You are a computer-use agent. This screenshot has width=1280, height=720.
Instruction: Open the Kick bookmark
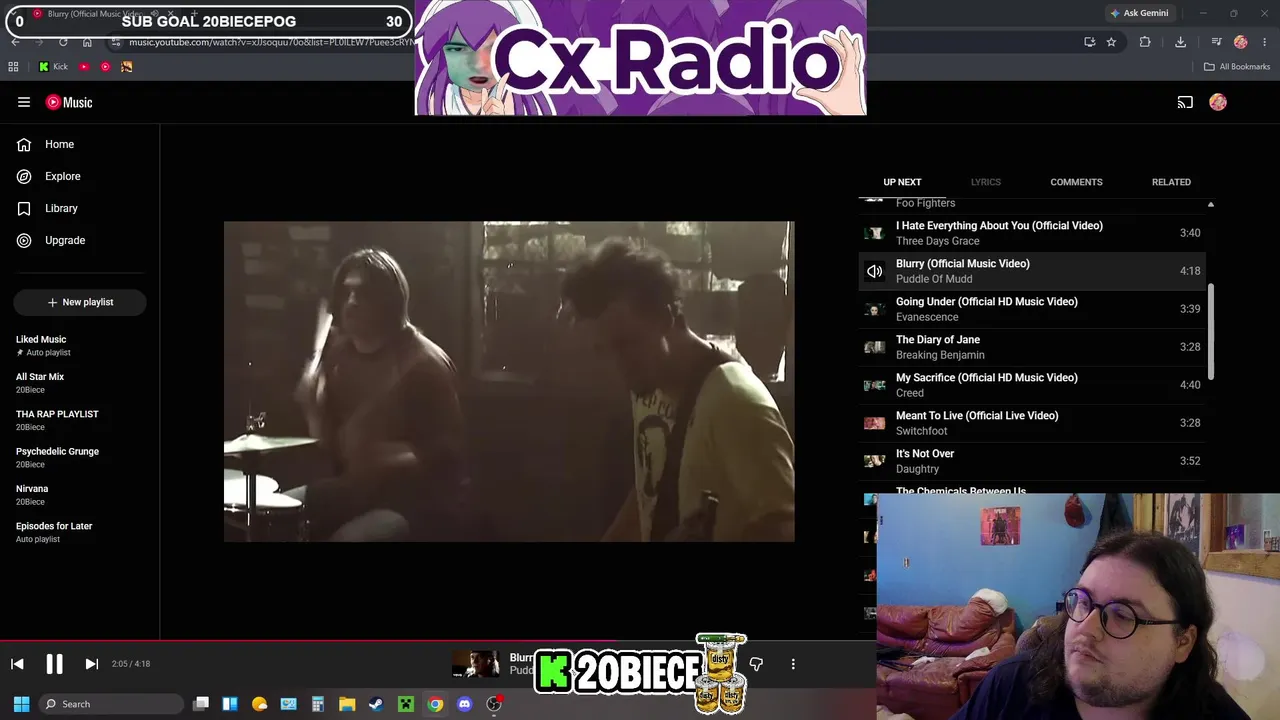click(53, 67)
